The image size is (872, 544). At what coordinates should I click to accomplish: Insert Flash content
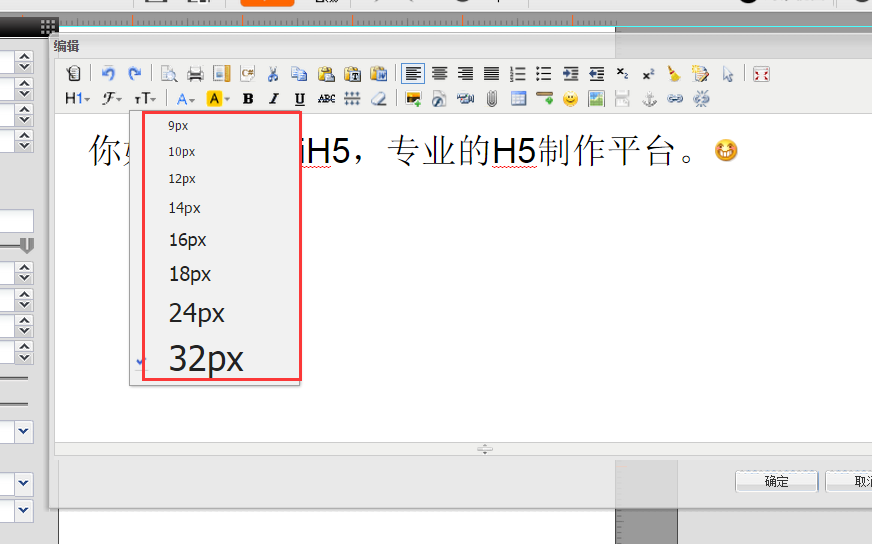click(x=439, y=98)
